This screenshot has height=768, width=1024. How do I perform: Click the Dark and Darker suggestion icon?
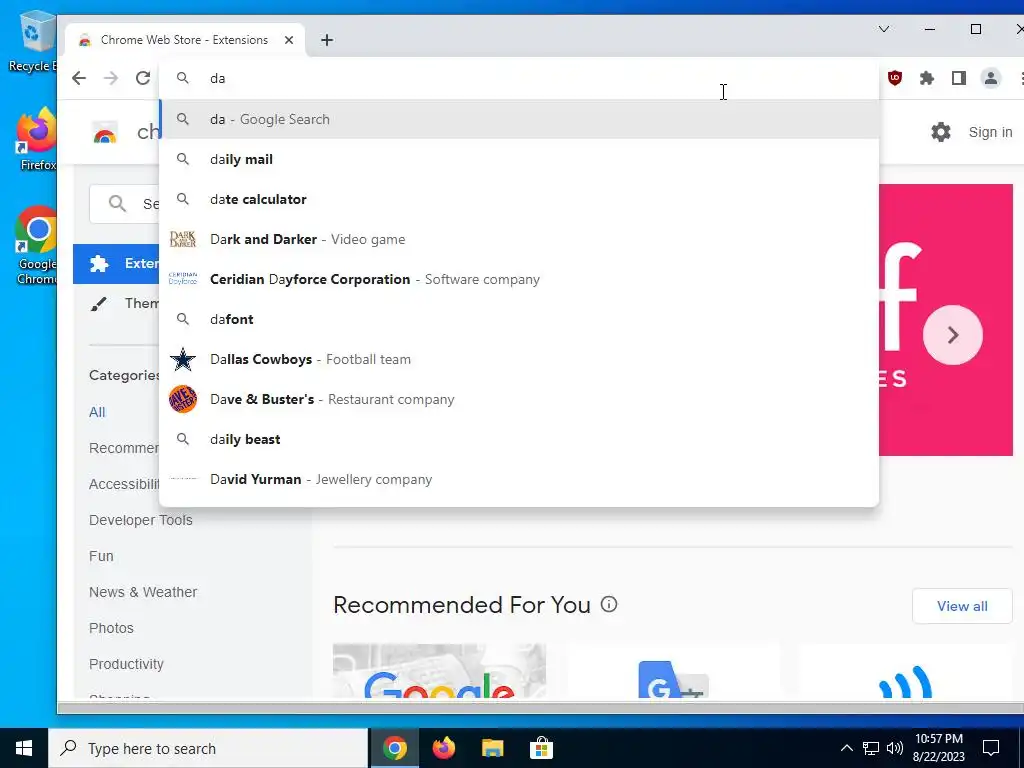pyautogui.click(x=183, y=239)
